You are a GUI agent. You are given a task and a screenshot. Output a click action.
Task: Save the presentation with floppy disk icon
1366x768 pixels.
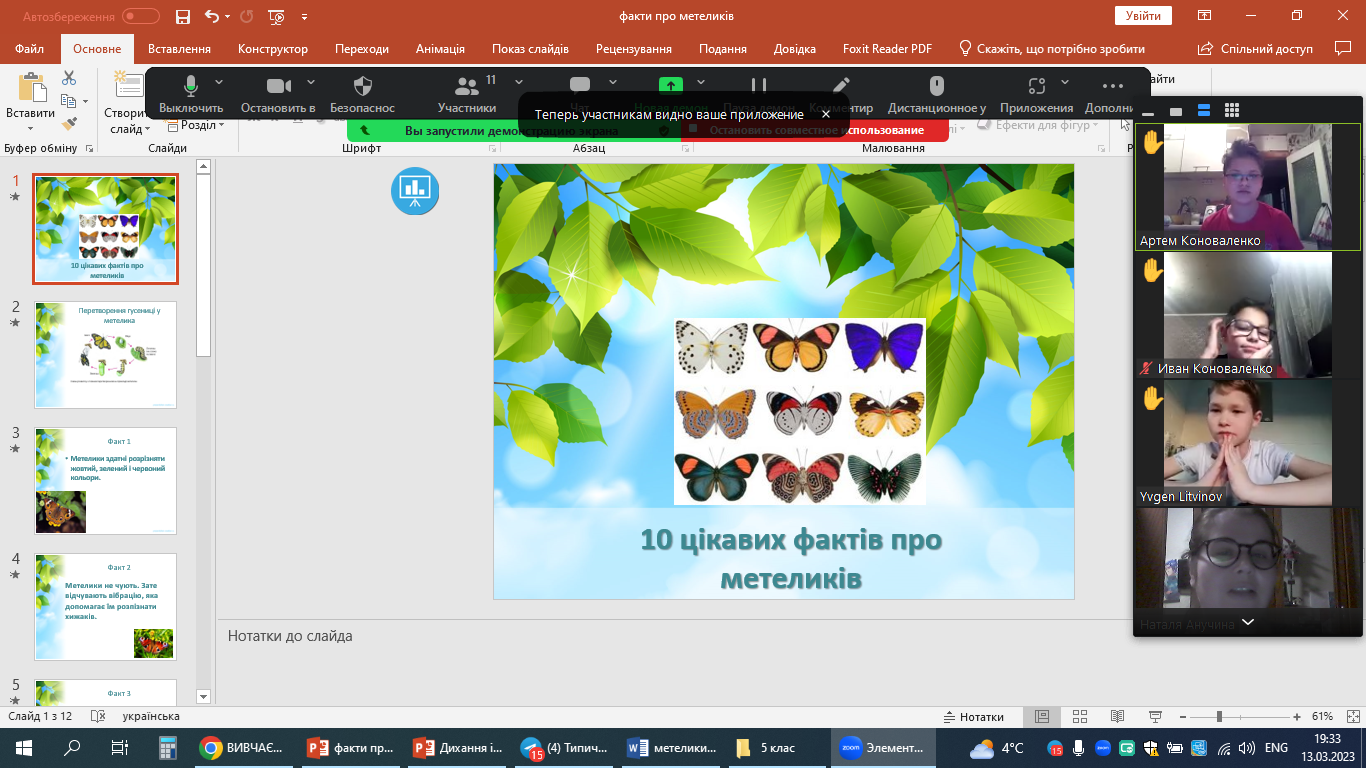(182, 16)
